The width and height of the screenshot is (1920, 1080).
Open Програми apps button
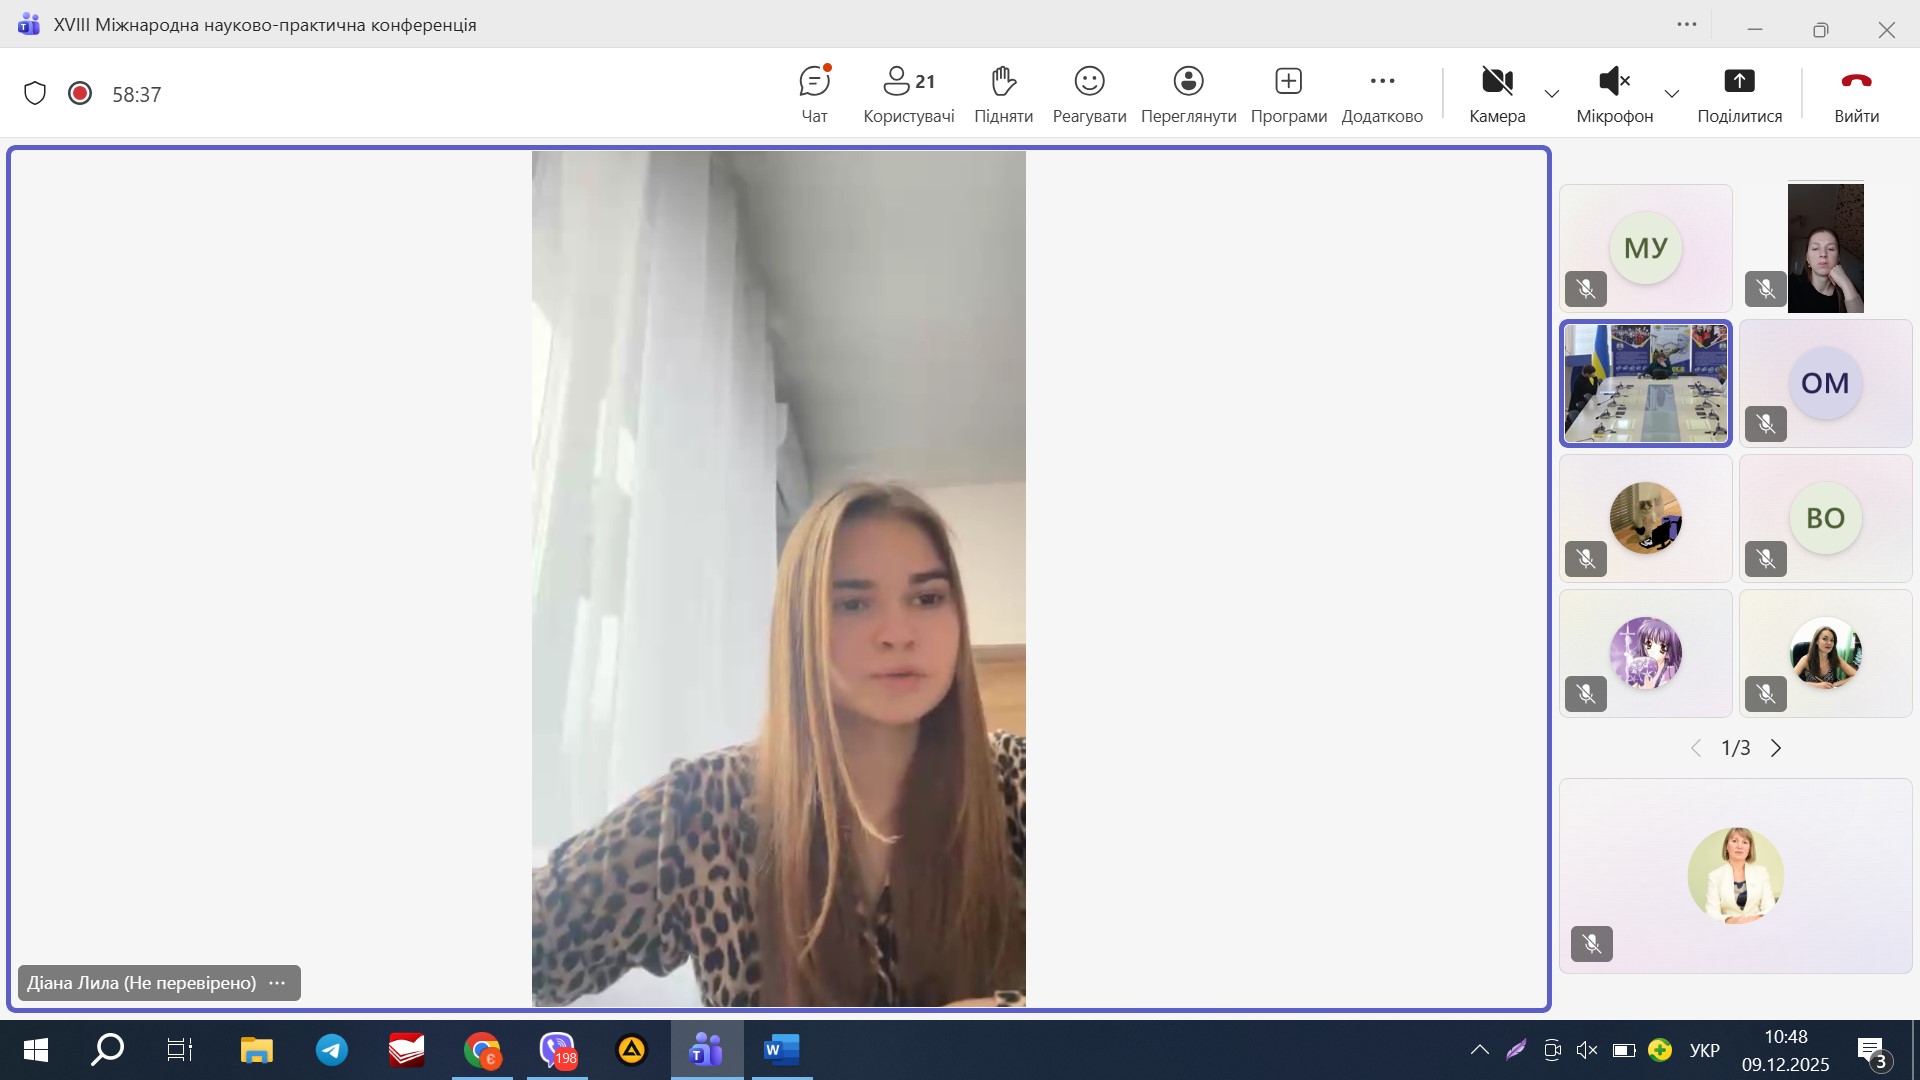[x=1288, y=94]
